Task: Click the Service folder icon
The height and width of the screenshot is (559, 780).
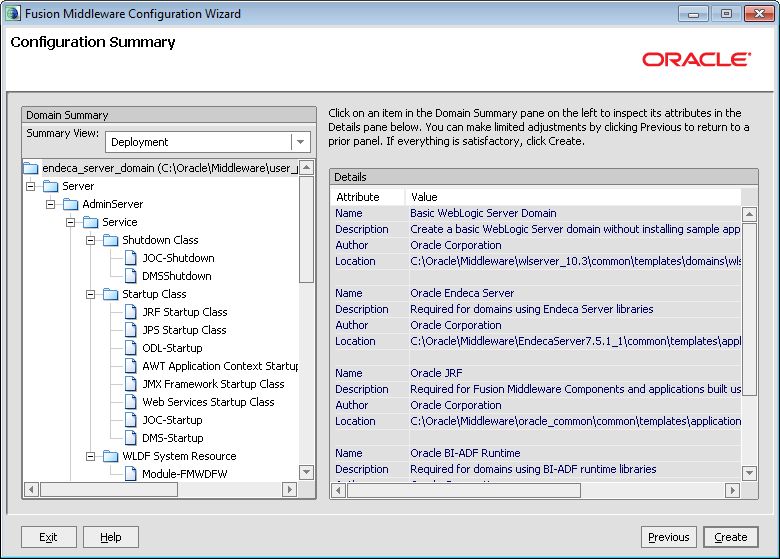Action: (91, 222)
